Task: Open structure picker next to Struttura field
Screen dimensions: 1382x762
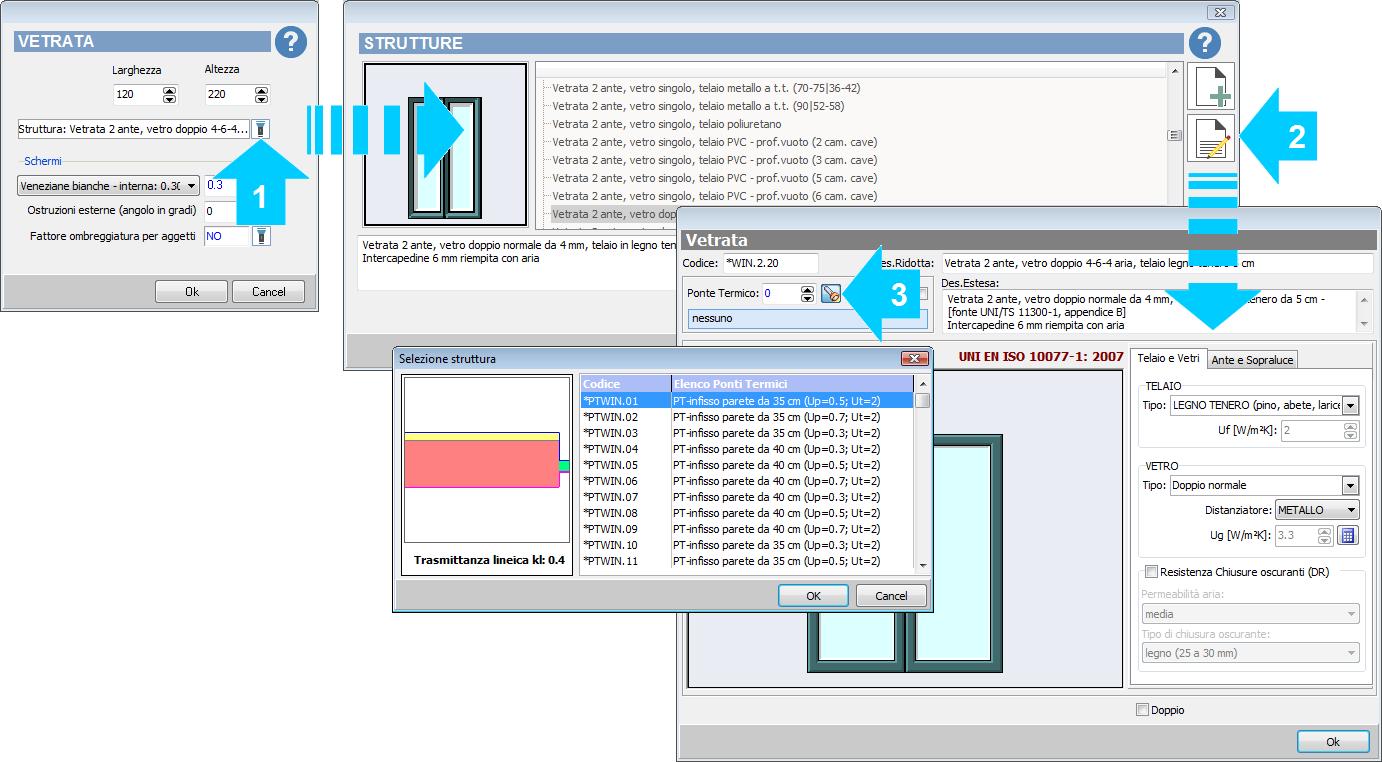Action: pyautogui.click(x=260, y=129)
